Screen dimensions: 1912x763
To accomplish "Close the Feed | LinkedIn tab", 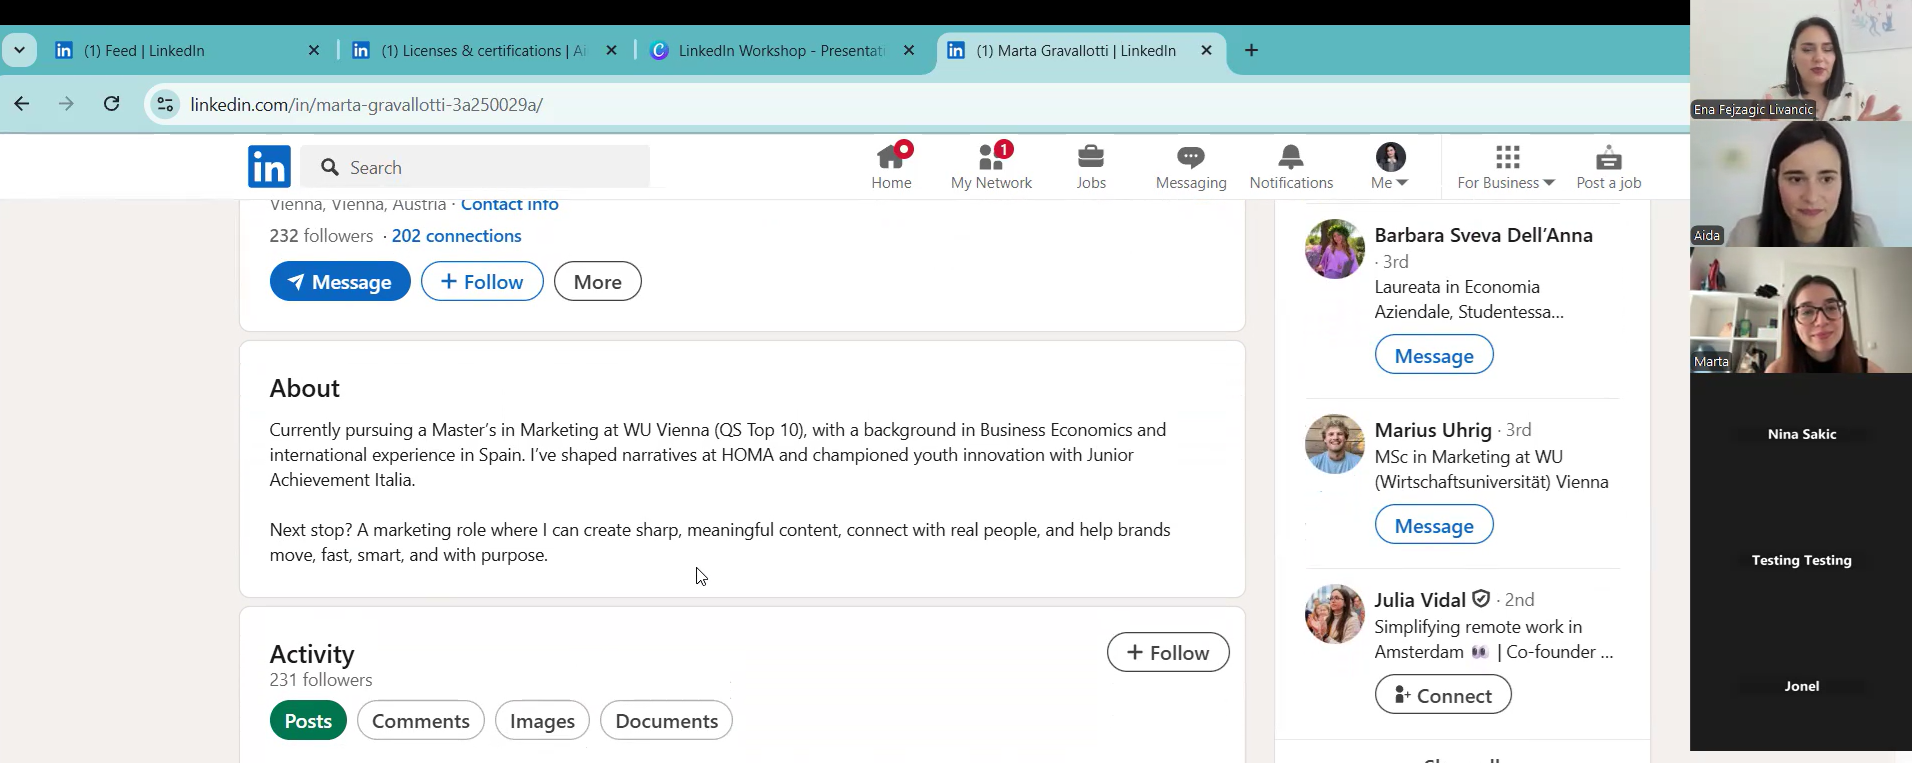I will coord(314,50).
